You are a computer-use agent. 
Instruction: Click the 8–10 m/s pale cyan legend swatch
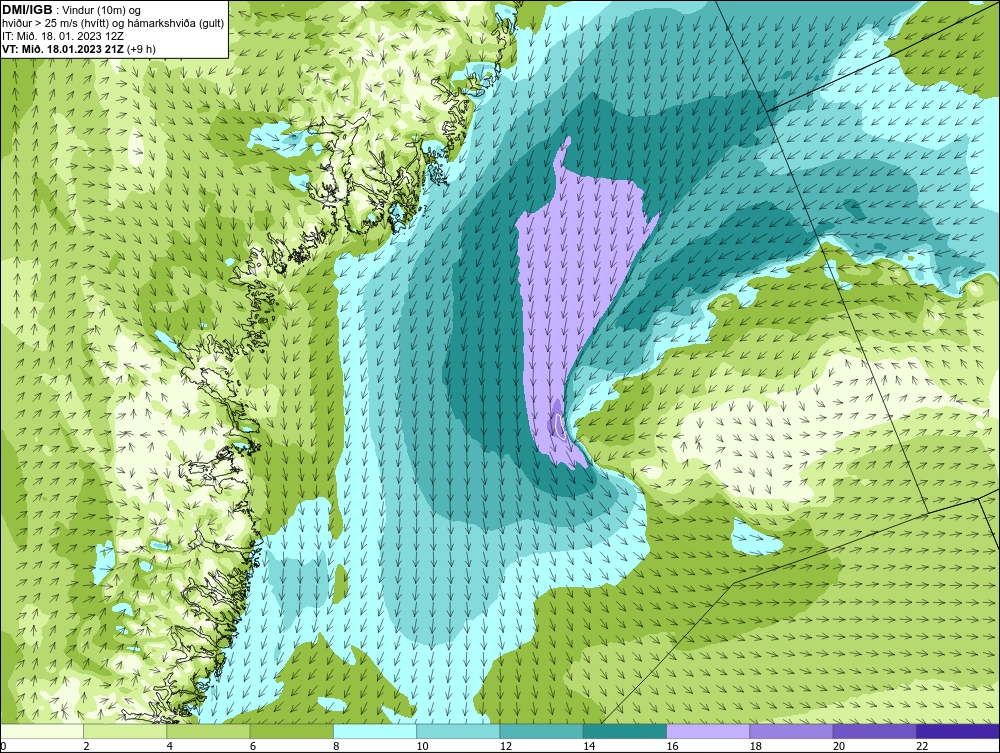click(375, 731)
